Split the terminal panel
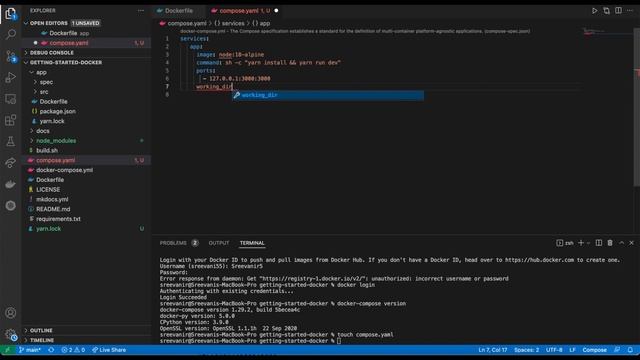This screenshot has width=640, height=360. click(598, 243)
